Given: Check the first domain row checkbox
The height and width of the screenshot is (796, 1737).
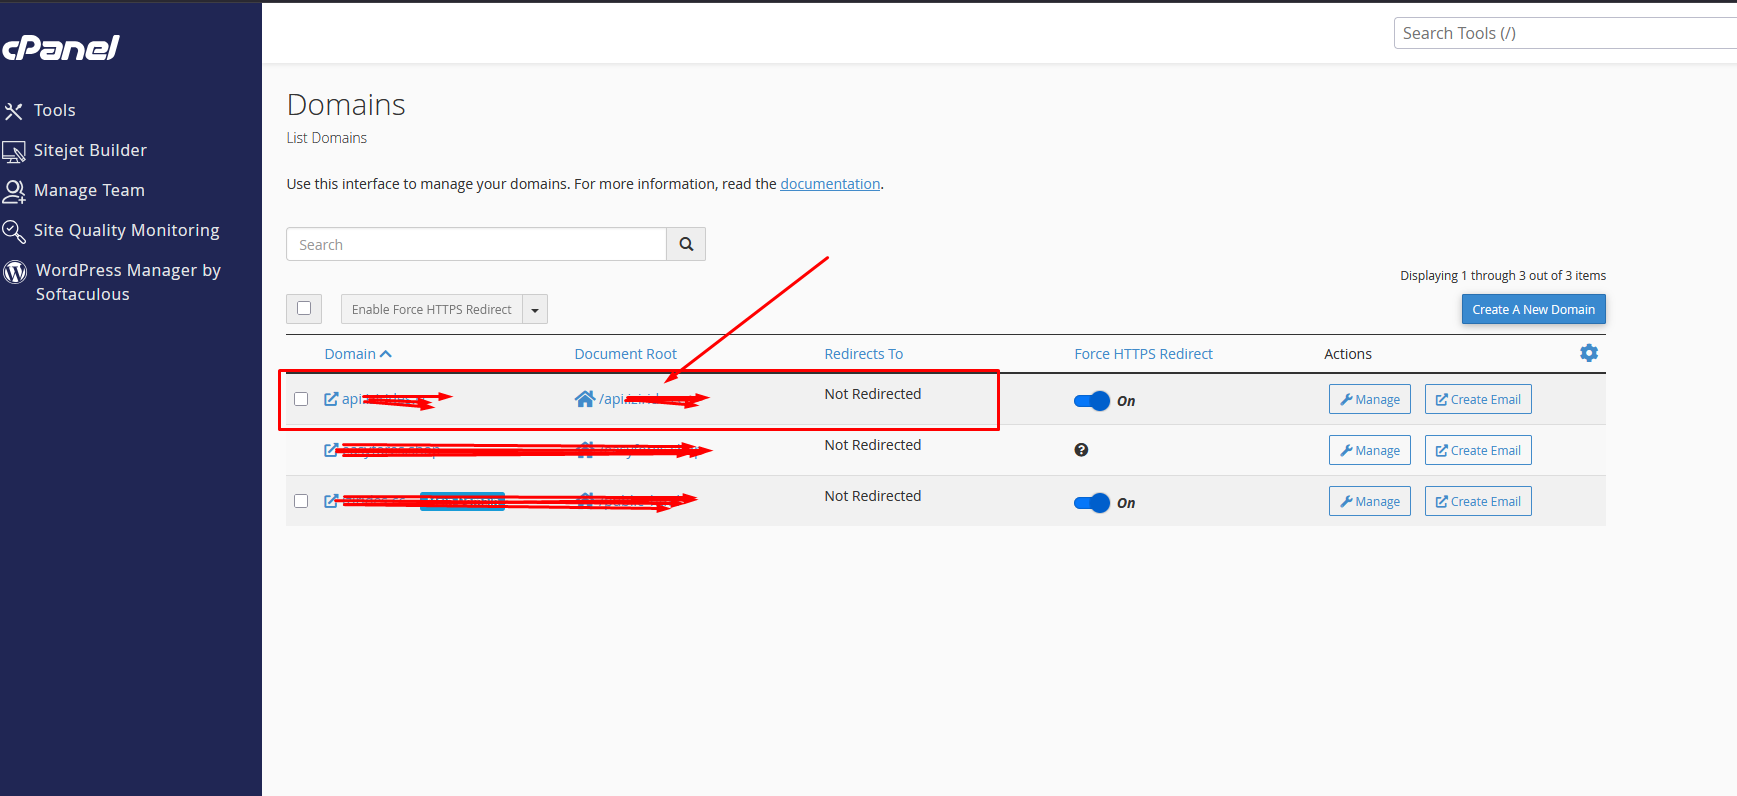Looking at the screenshot, I should tap(301, 399).
